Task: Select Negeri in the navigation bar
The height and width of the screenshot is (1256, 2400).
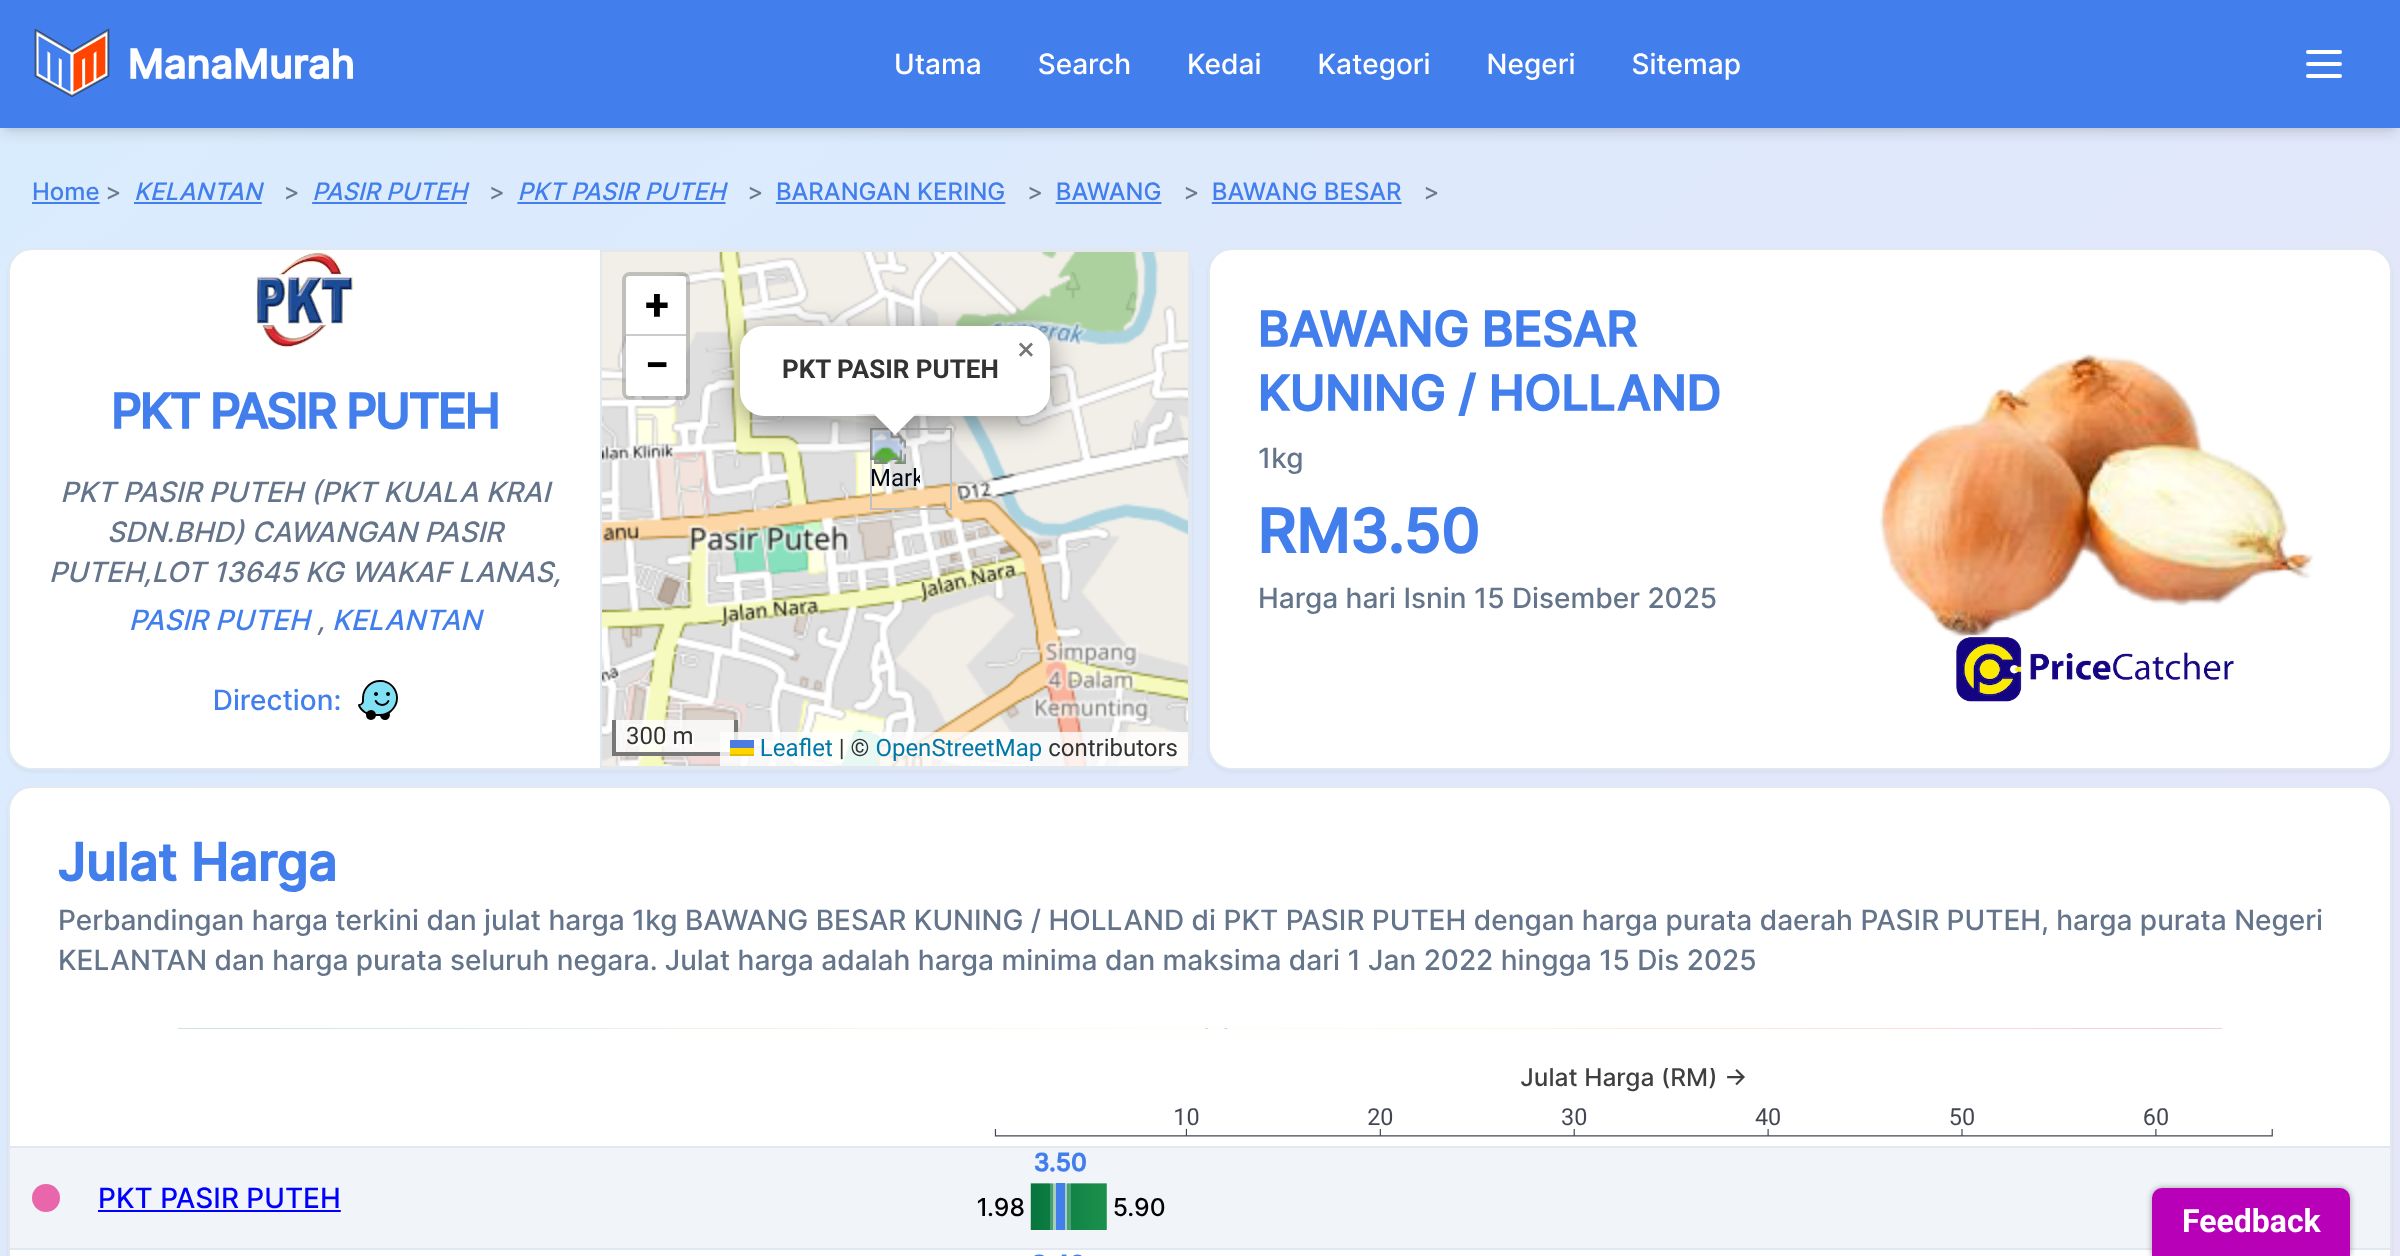Action: 1530,64
